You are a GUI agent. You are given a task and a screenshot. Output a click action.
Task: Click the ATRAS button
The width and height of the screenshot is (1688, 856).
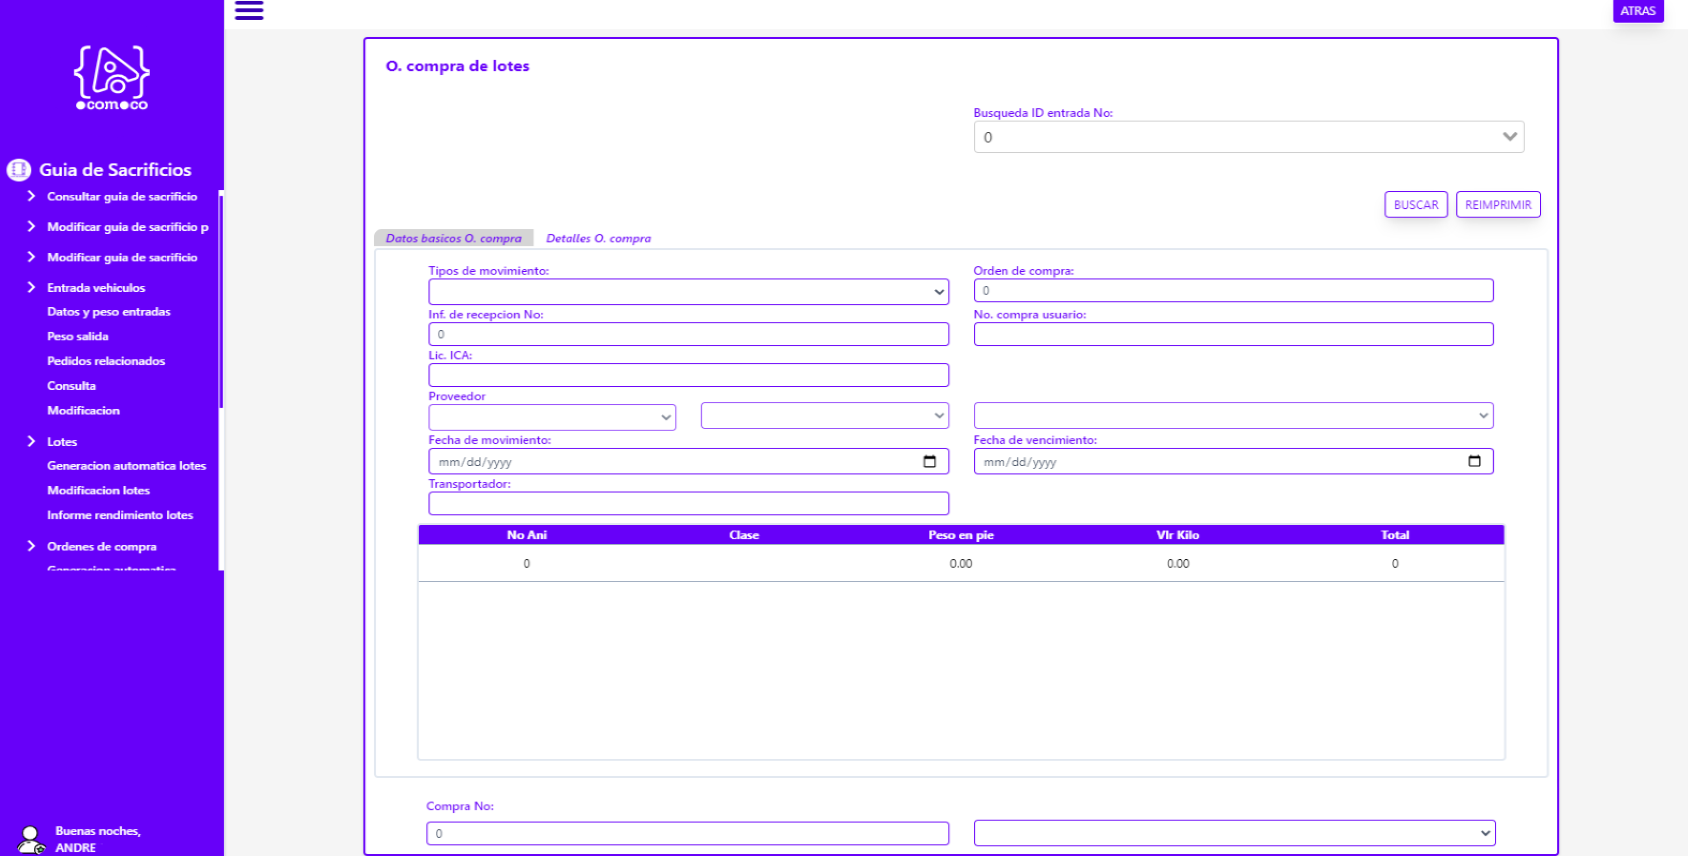coord(1637,11)
